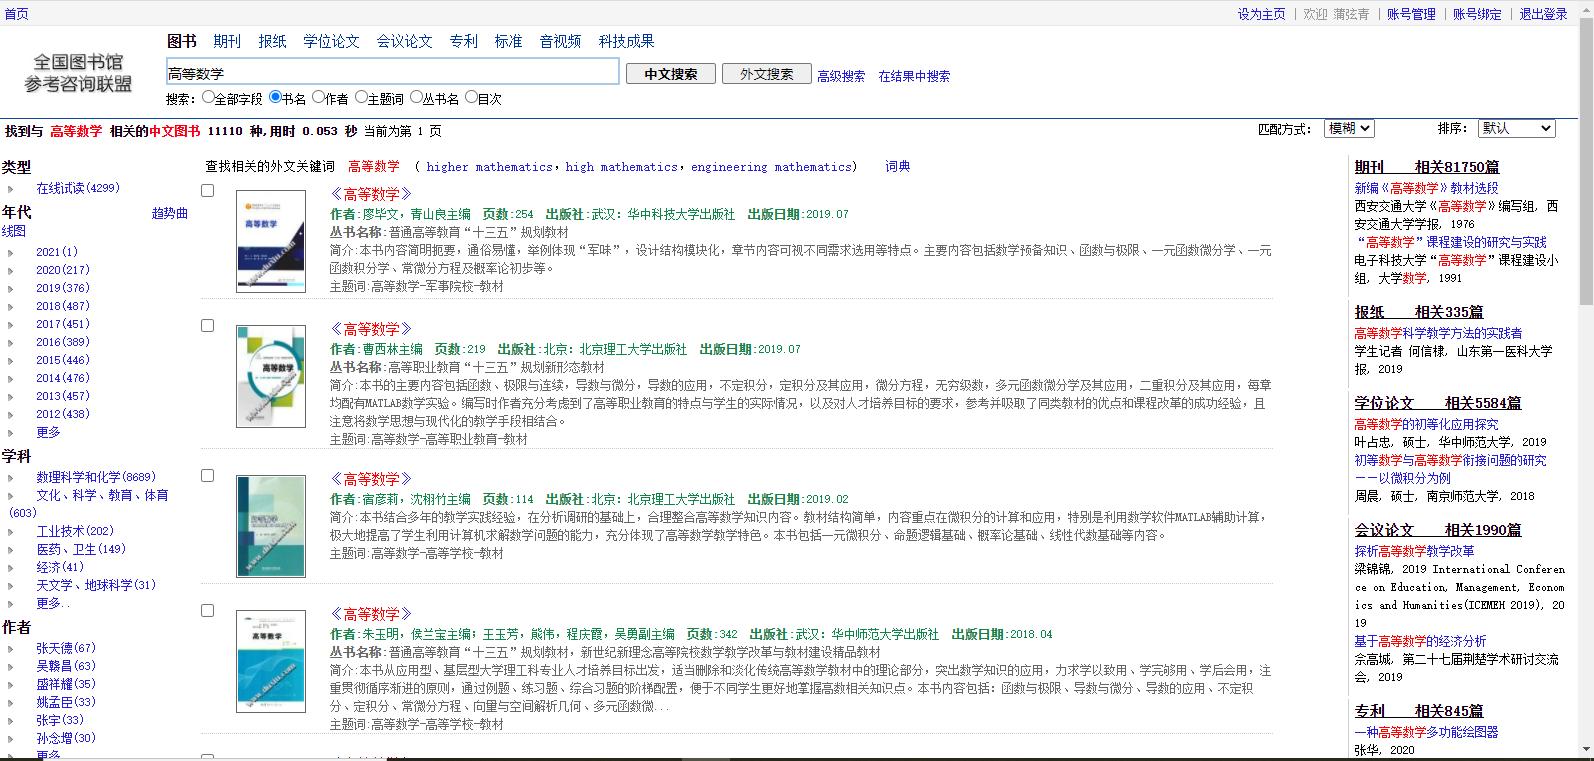
Task: Select the 作者 search radio
Action: coord(318,98)
